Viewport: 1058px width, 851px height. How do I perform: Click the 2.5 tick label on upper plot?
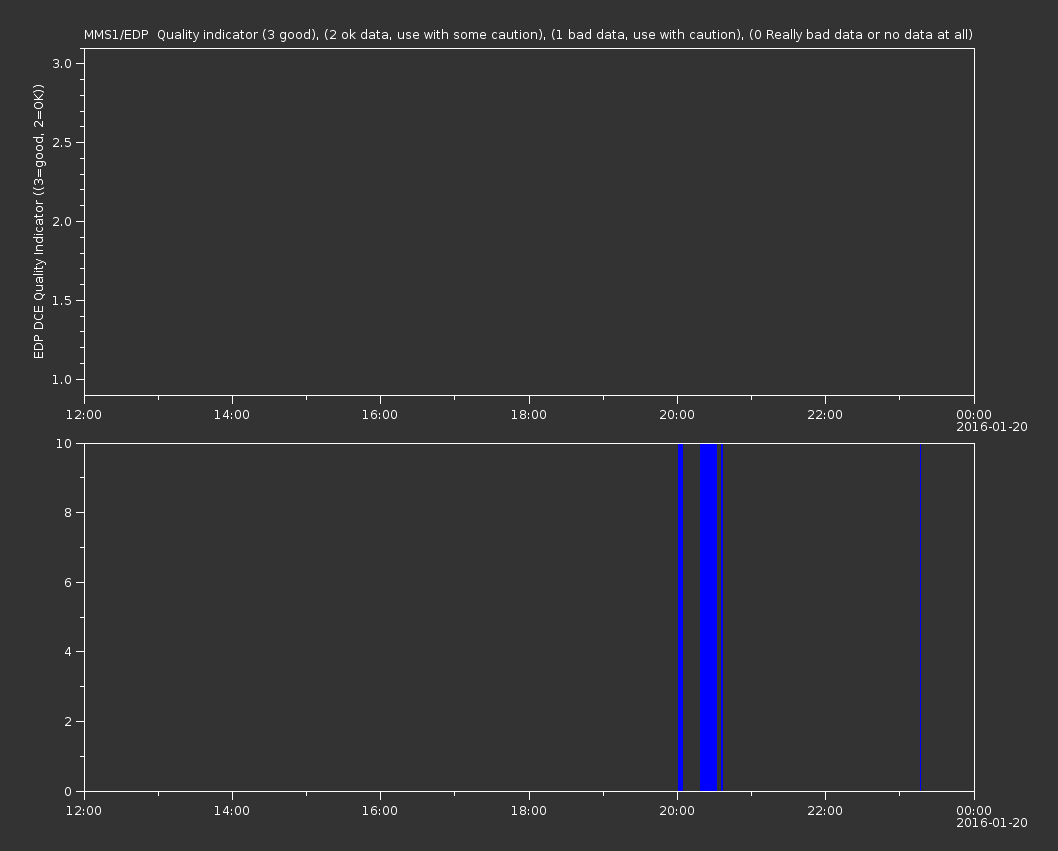[x=61, y=143]
